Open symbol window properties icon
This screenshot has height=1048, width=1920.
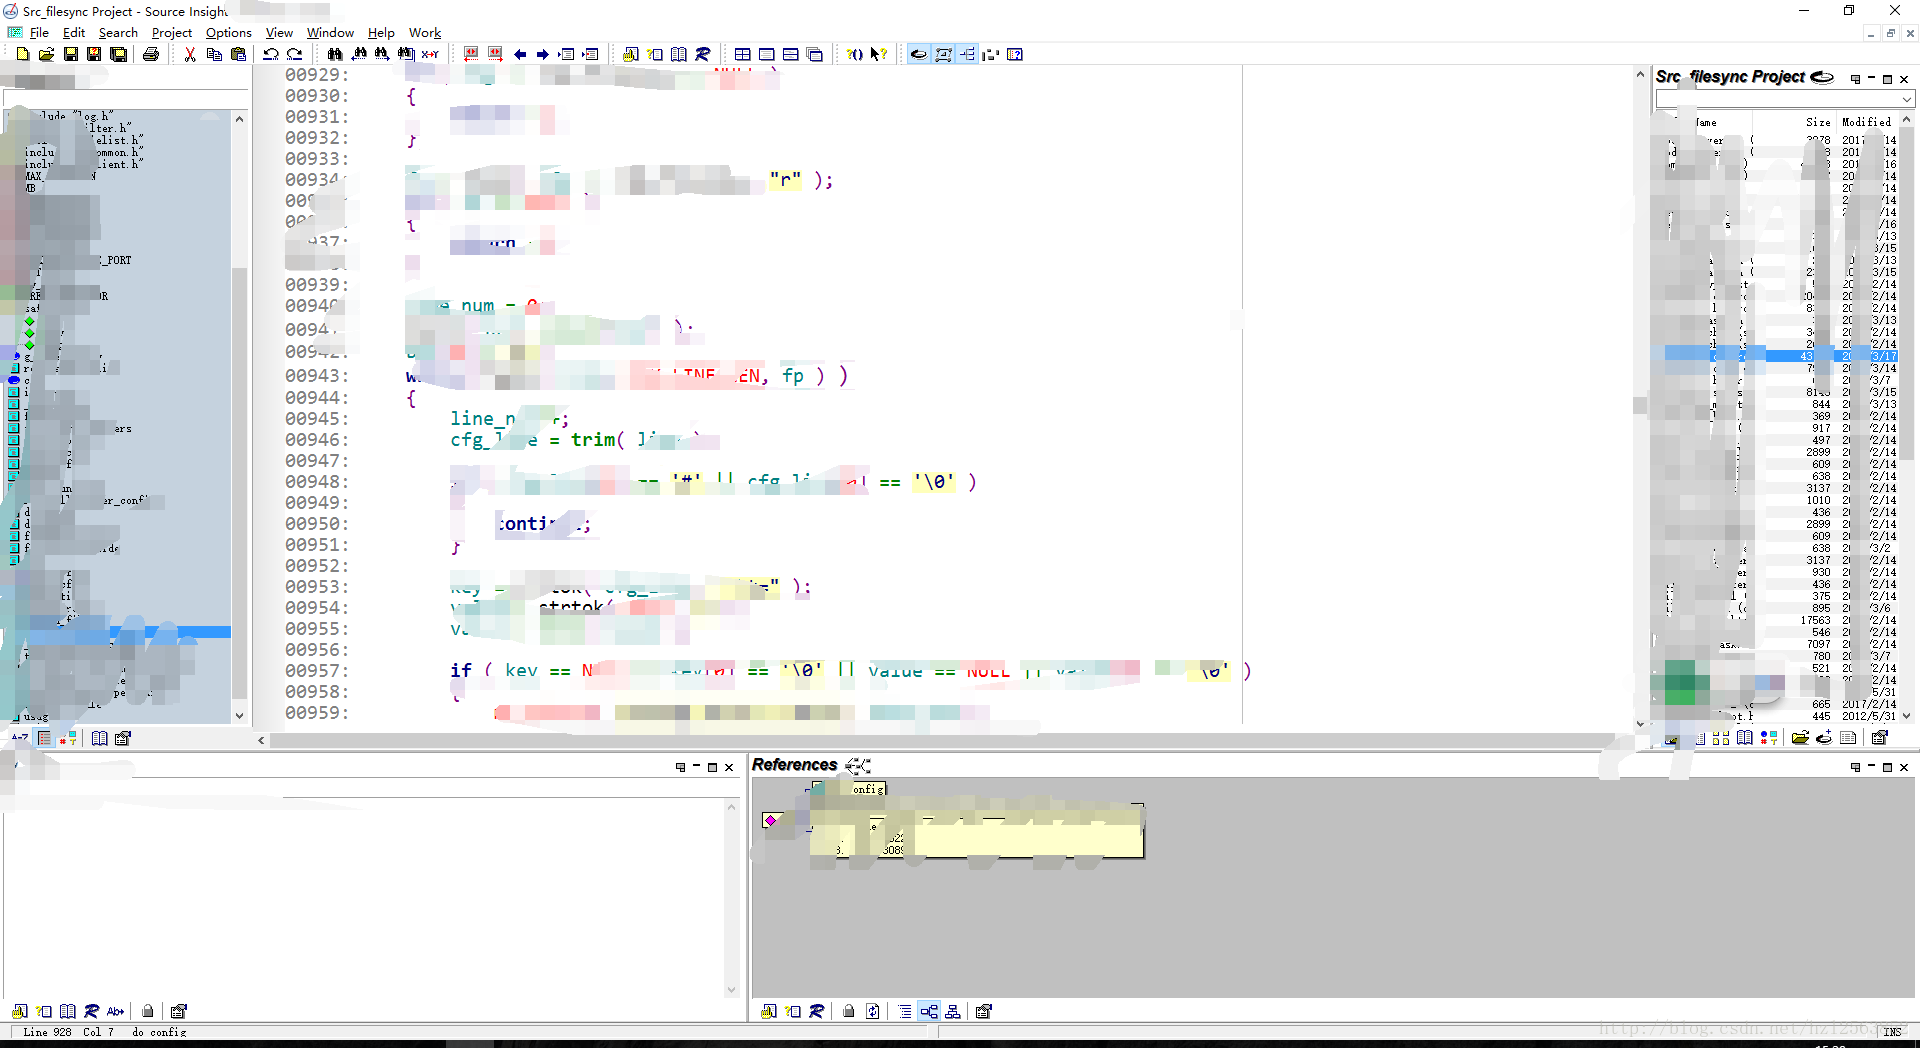click(x=123, y=738)
